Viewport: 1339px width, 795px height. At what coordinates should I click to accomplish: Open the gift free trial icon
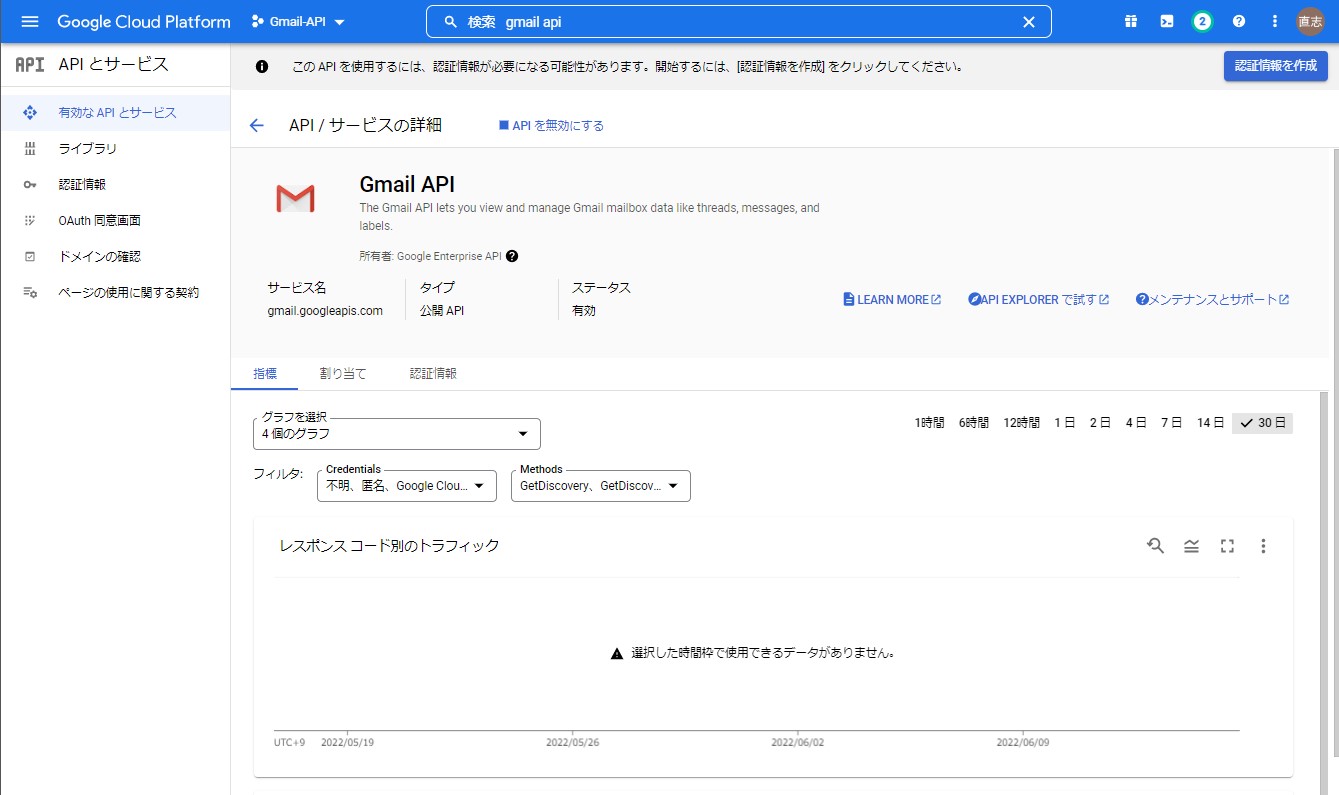tap(1131, 22)
